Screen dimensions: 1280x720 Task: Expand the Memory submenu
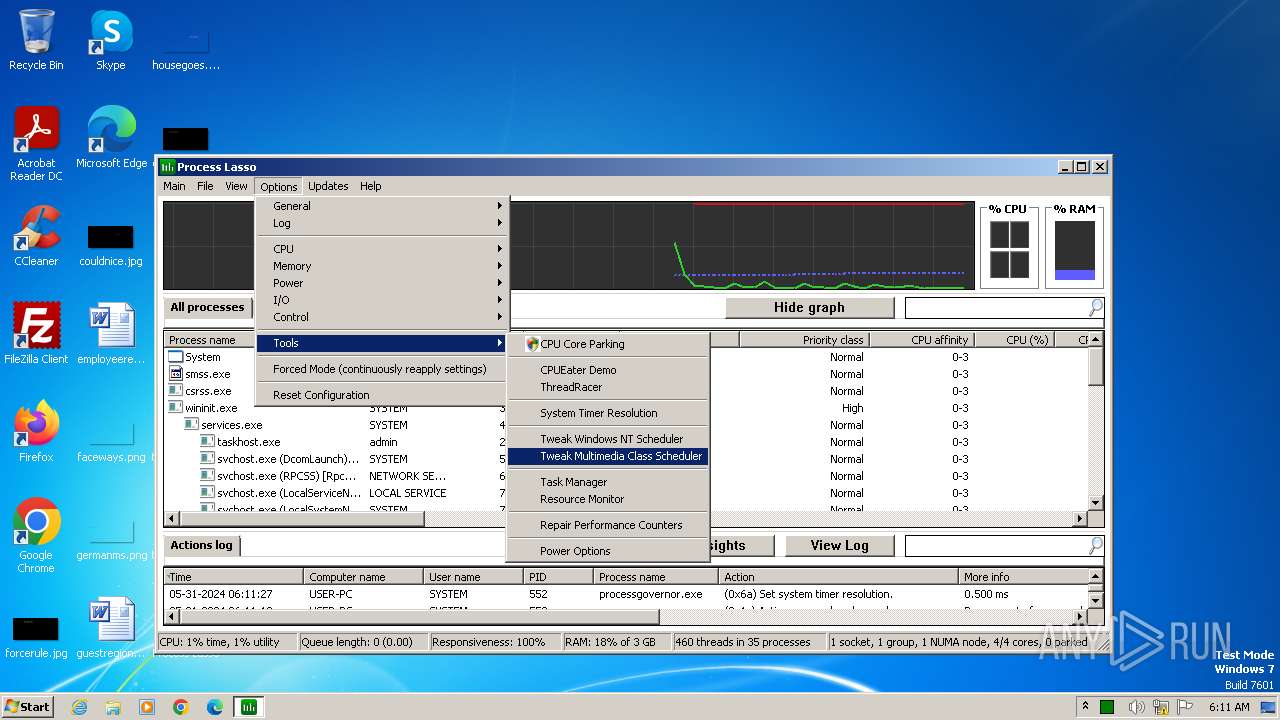[382, 266]
